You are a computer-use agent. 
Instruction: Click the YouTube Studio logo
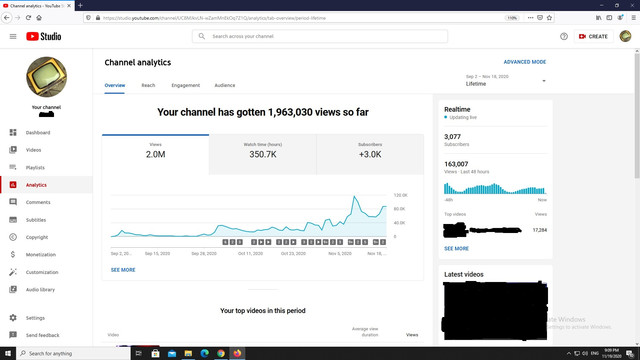coord(44,36)
